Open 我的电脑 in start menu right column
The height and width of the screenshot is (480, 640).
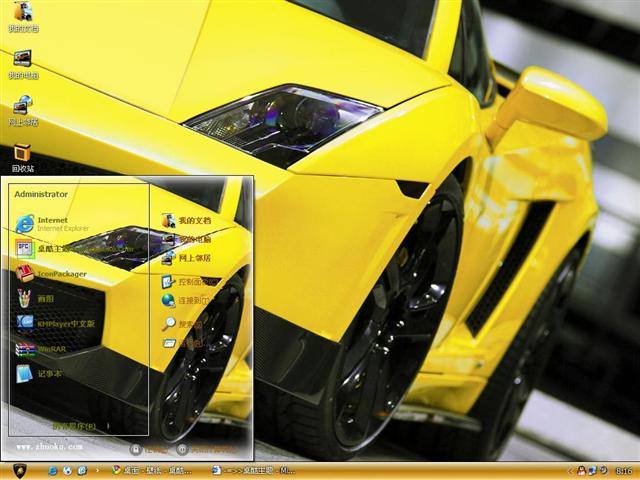[x=186, y=239]
